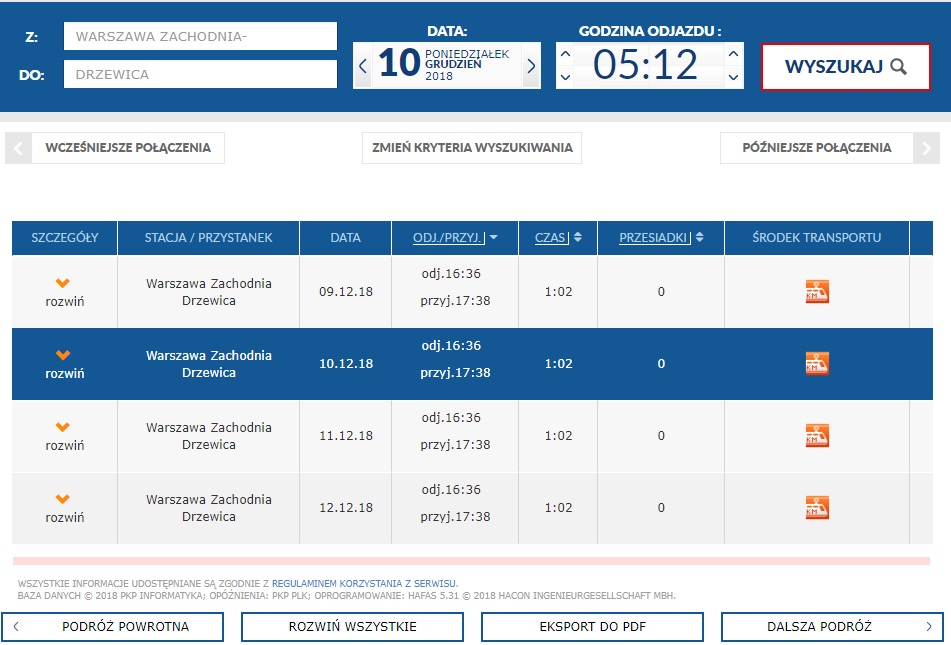Click the train icon for 09.12.18 connection
The height and width of the screenshot is (645, 951).
pyautogui.click(x=817, y=292)
